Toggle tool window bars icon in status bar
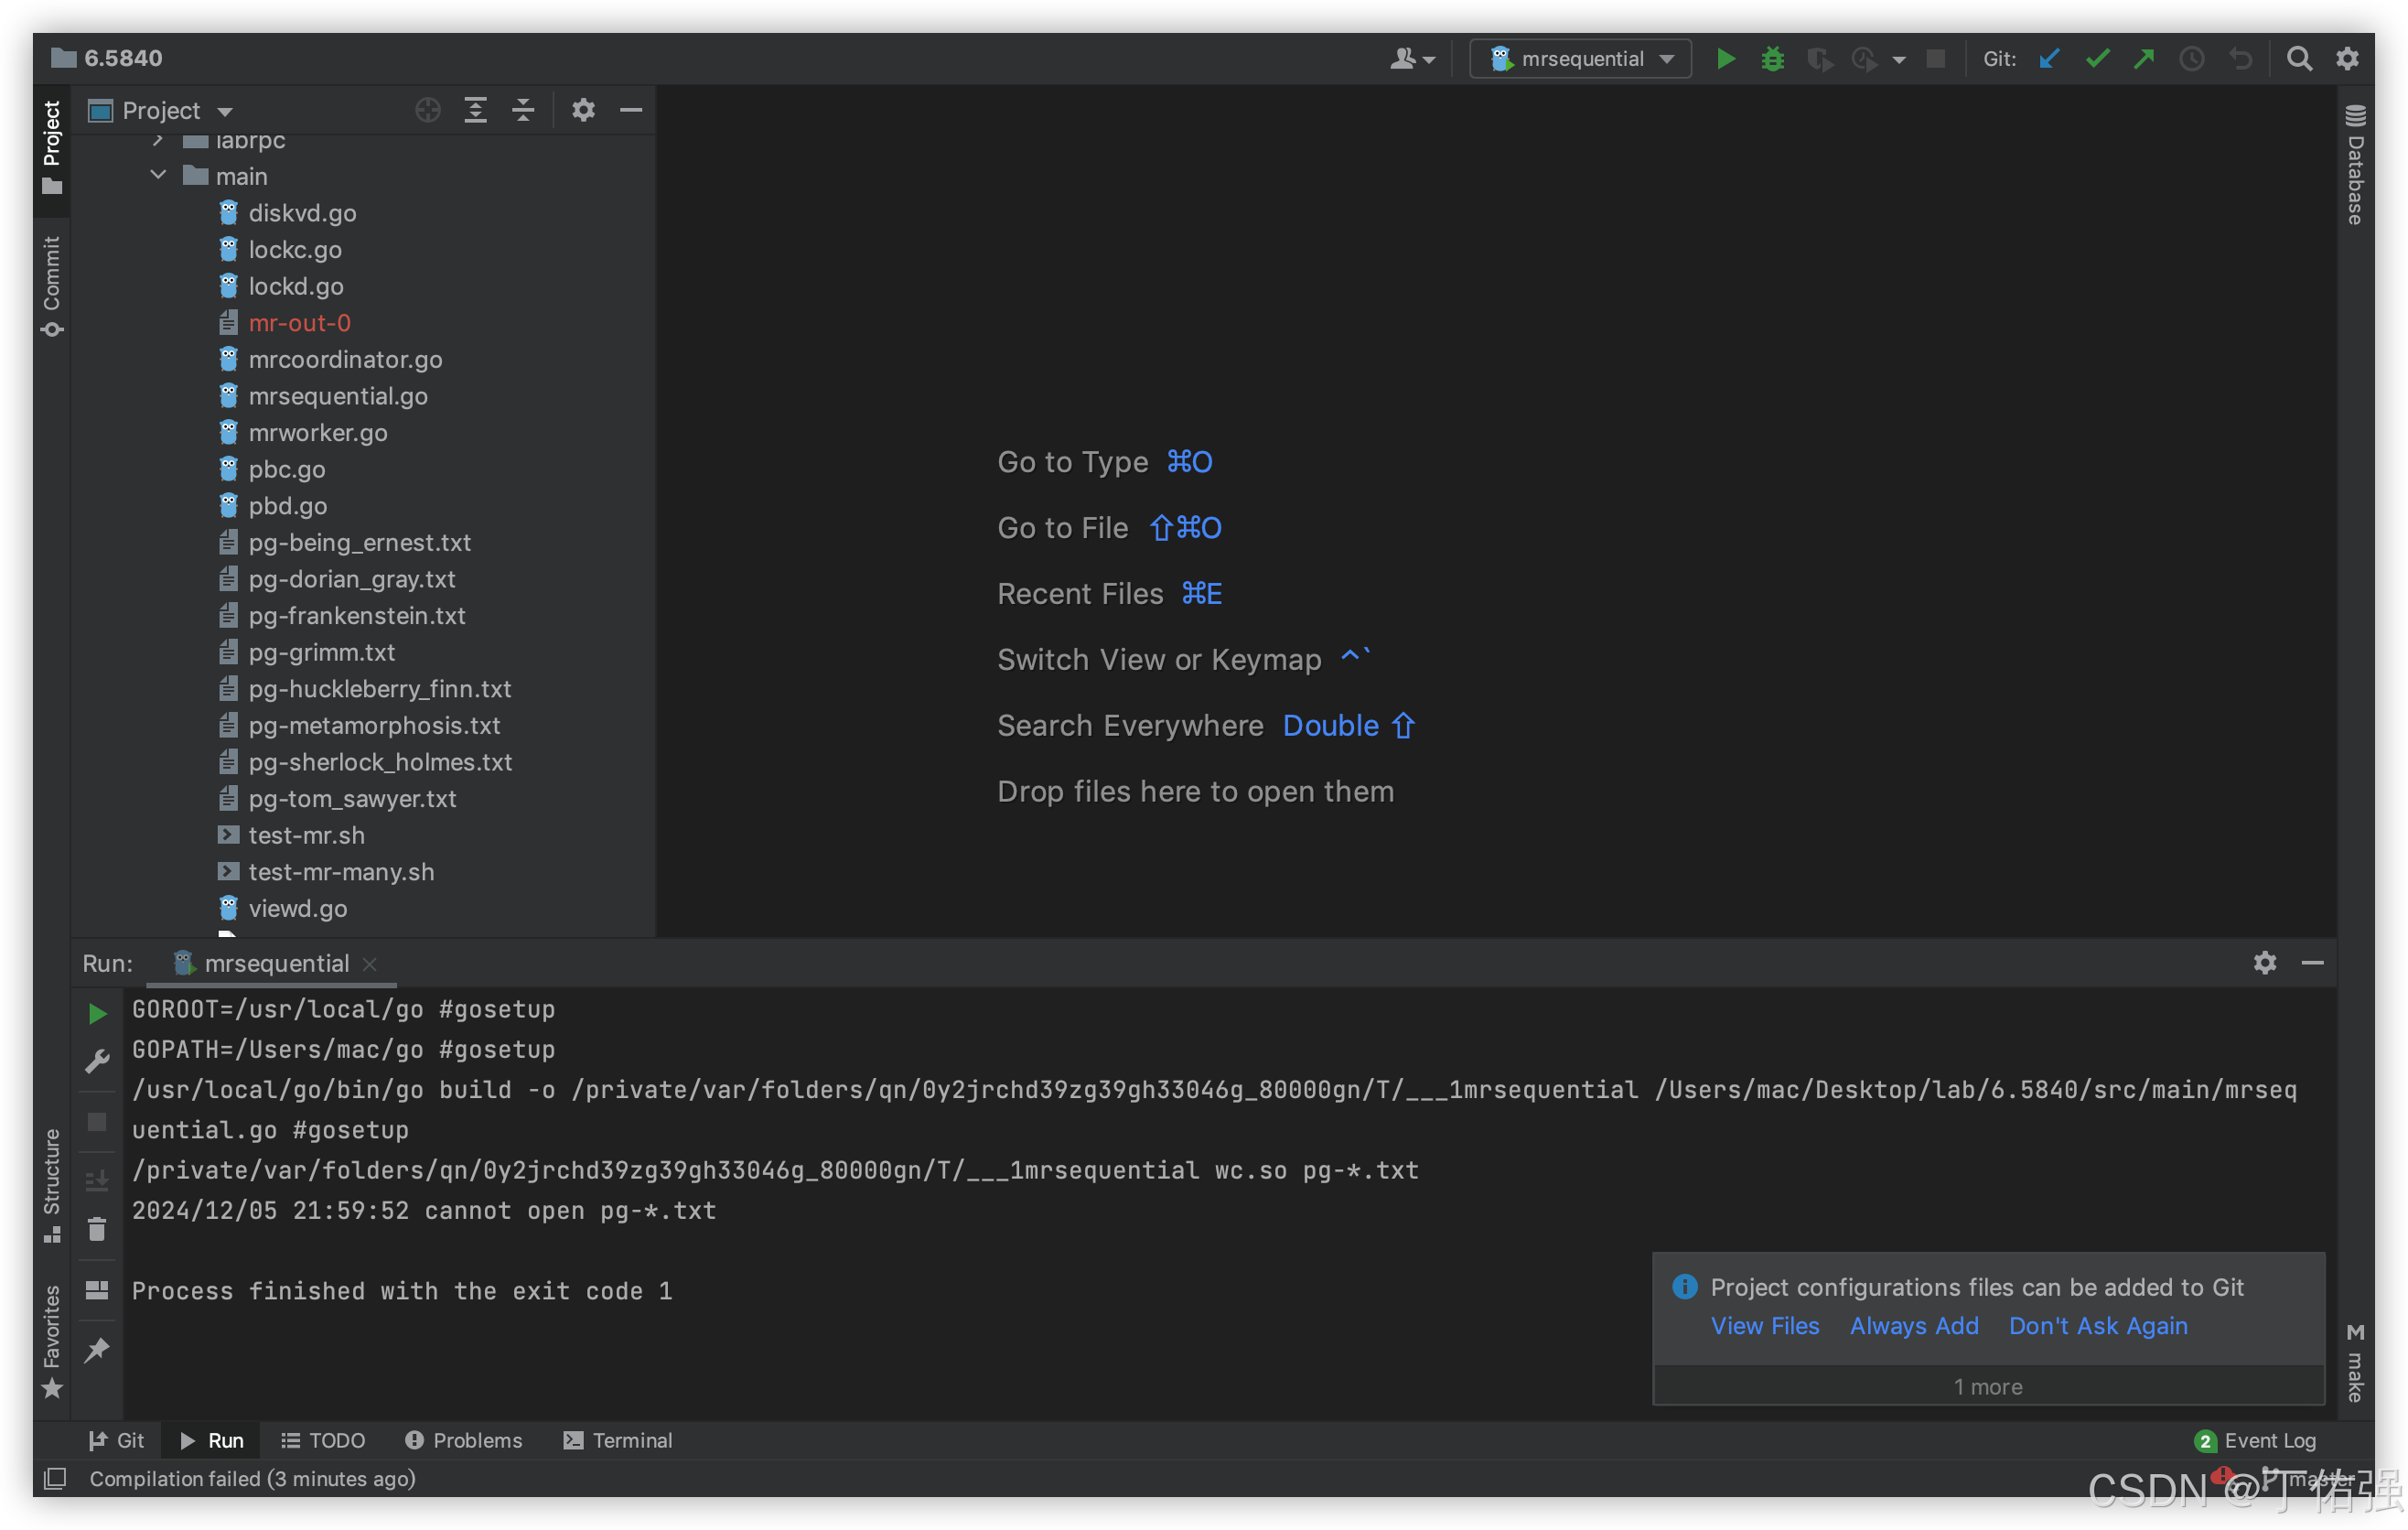This screenshot has width=2408, height=1530. (x=56, y=1478)
